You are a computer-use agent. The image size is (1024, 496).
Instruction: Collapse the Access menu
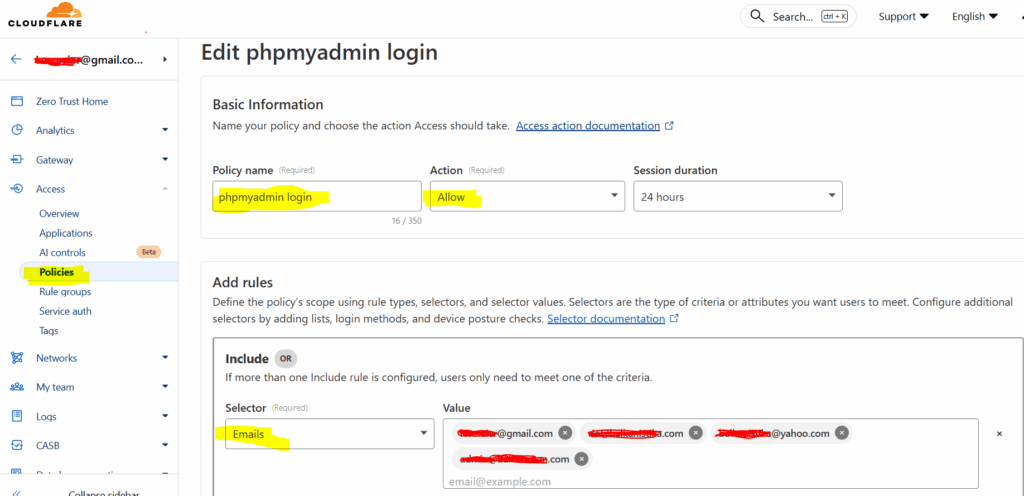pos(165,189)
